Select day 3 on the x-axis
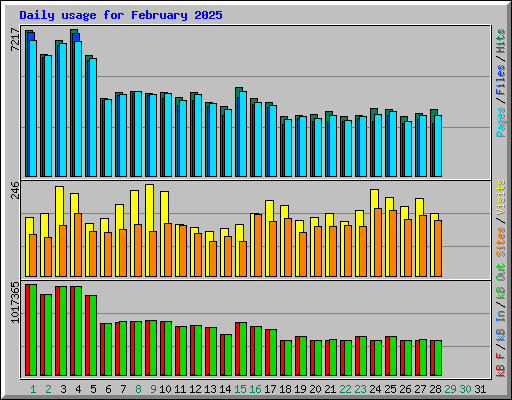 pyautogui.click(x=63, y=389)
